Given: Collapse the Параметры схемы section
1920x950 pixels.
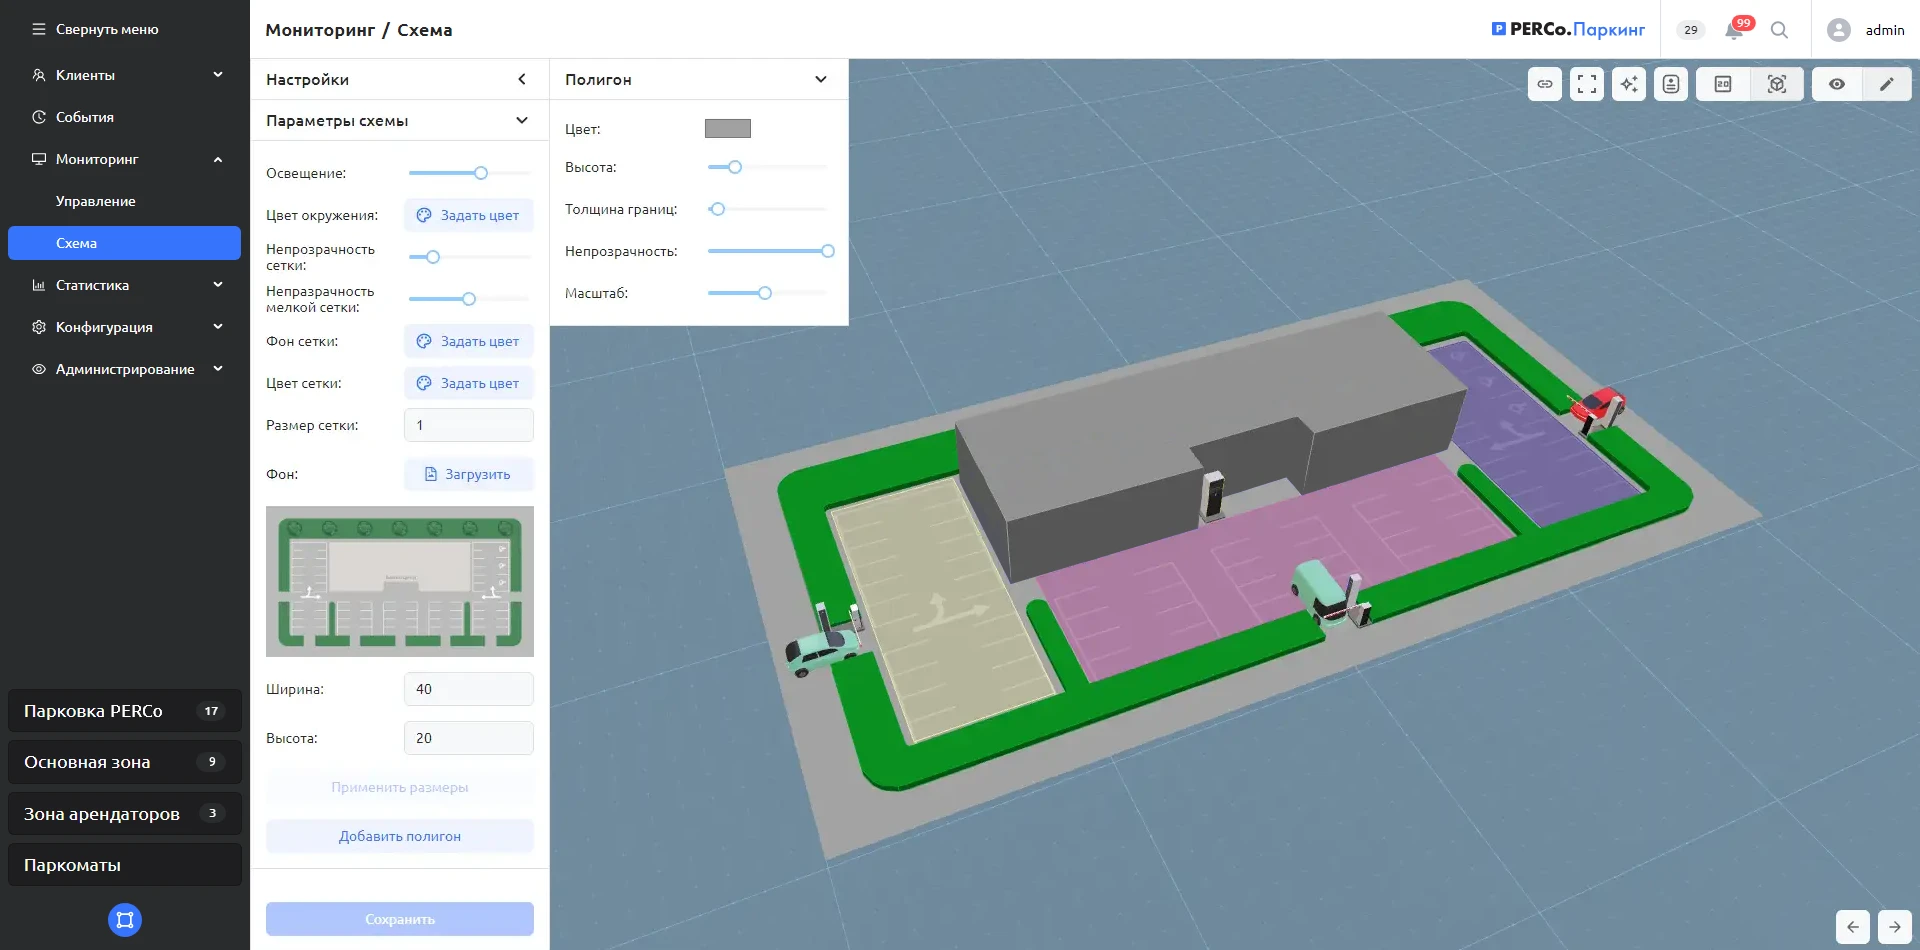Looking at the screenshot, I should click(521, 121).
